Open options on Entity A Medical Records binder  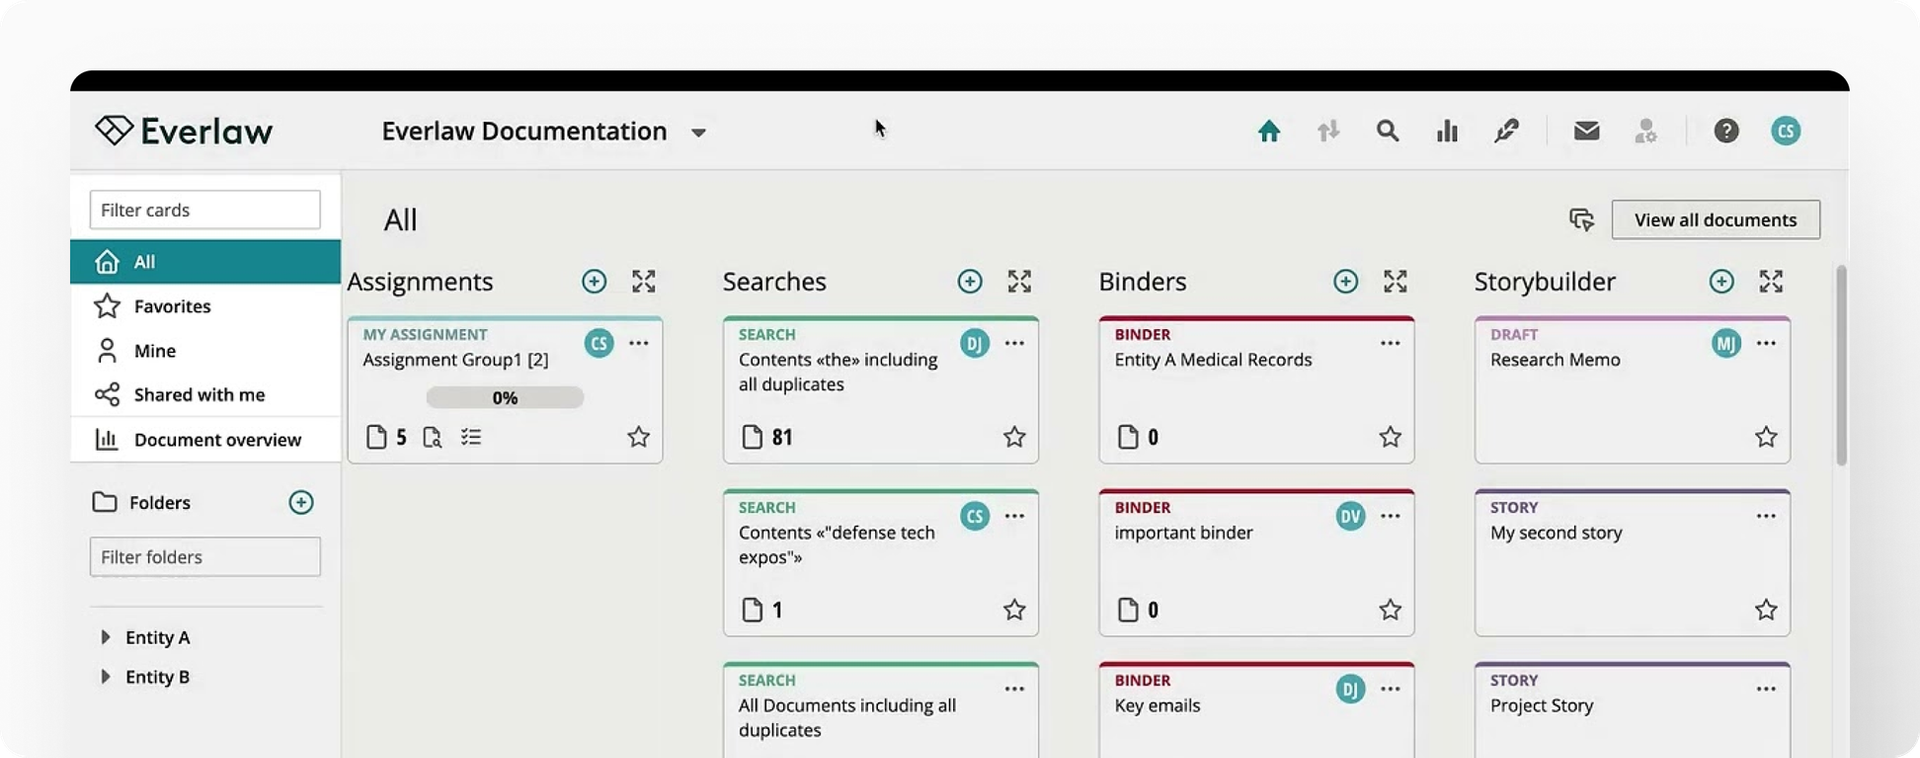coord(1390,343)
